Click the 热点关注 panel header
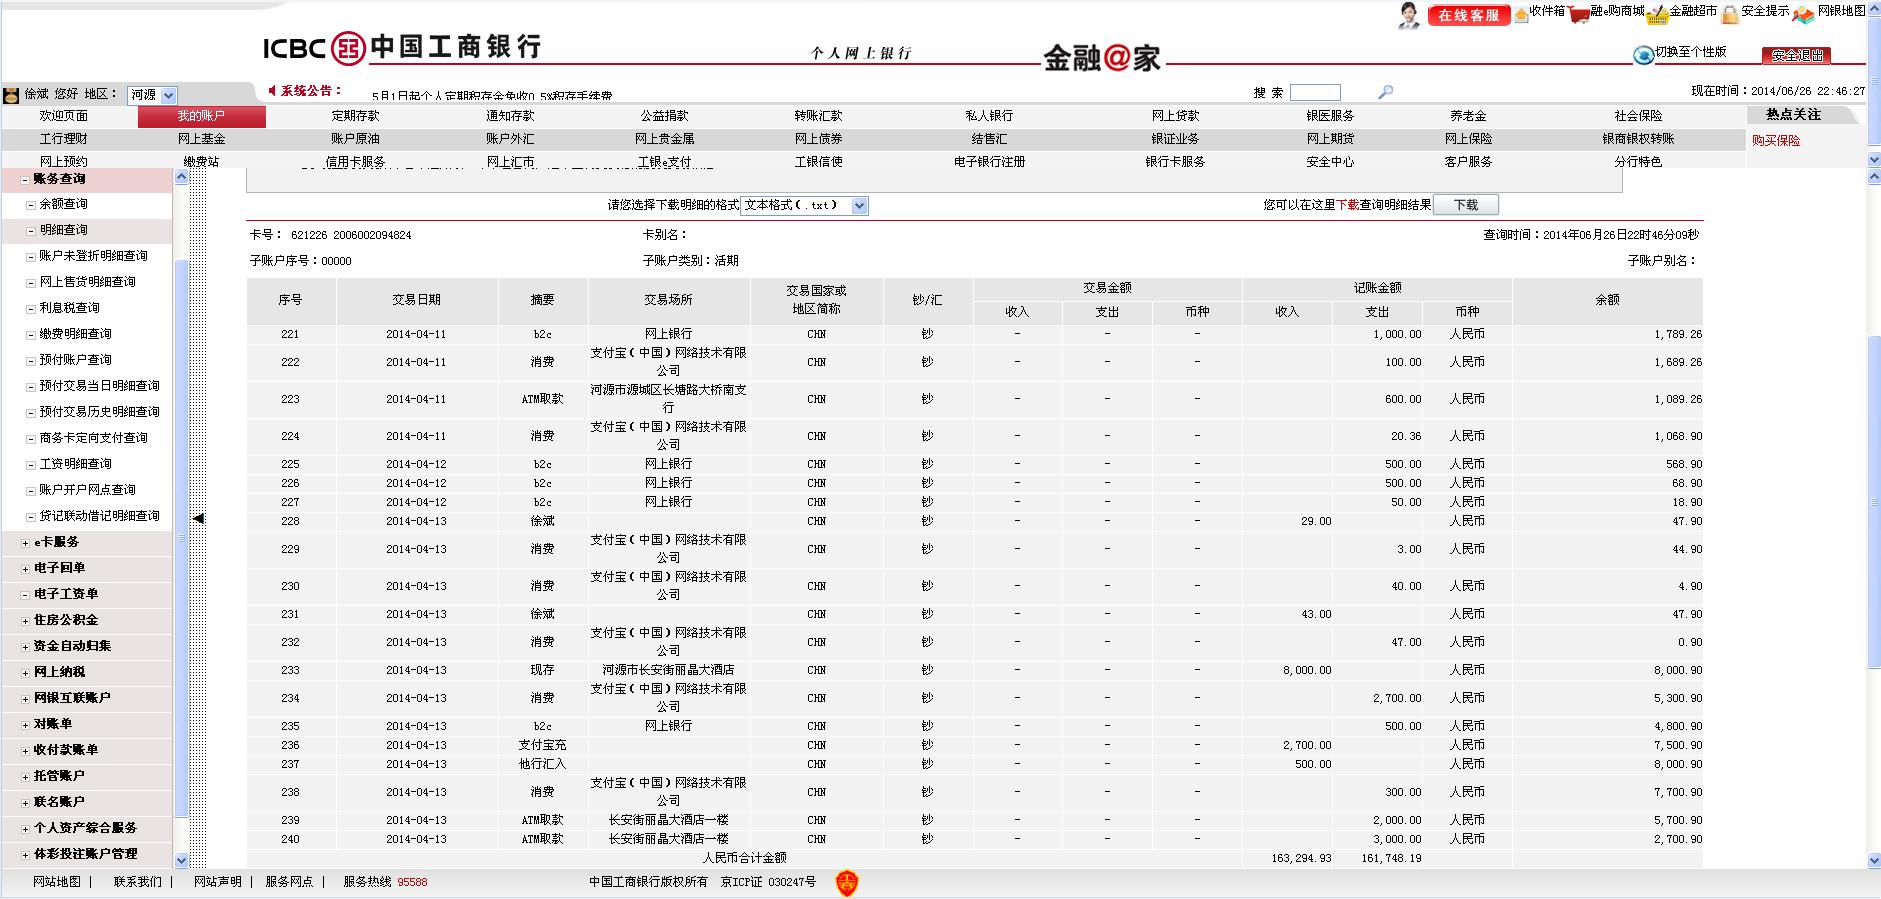This screenshot has height=899, width=1881. pos(1801,115)
